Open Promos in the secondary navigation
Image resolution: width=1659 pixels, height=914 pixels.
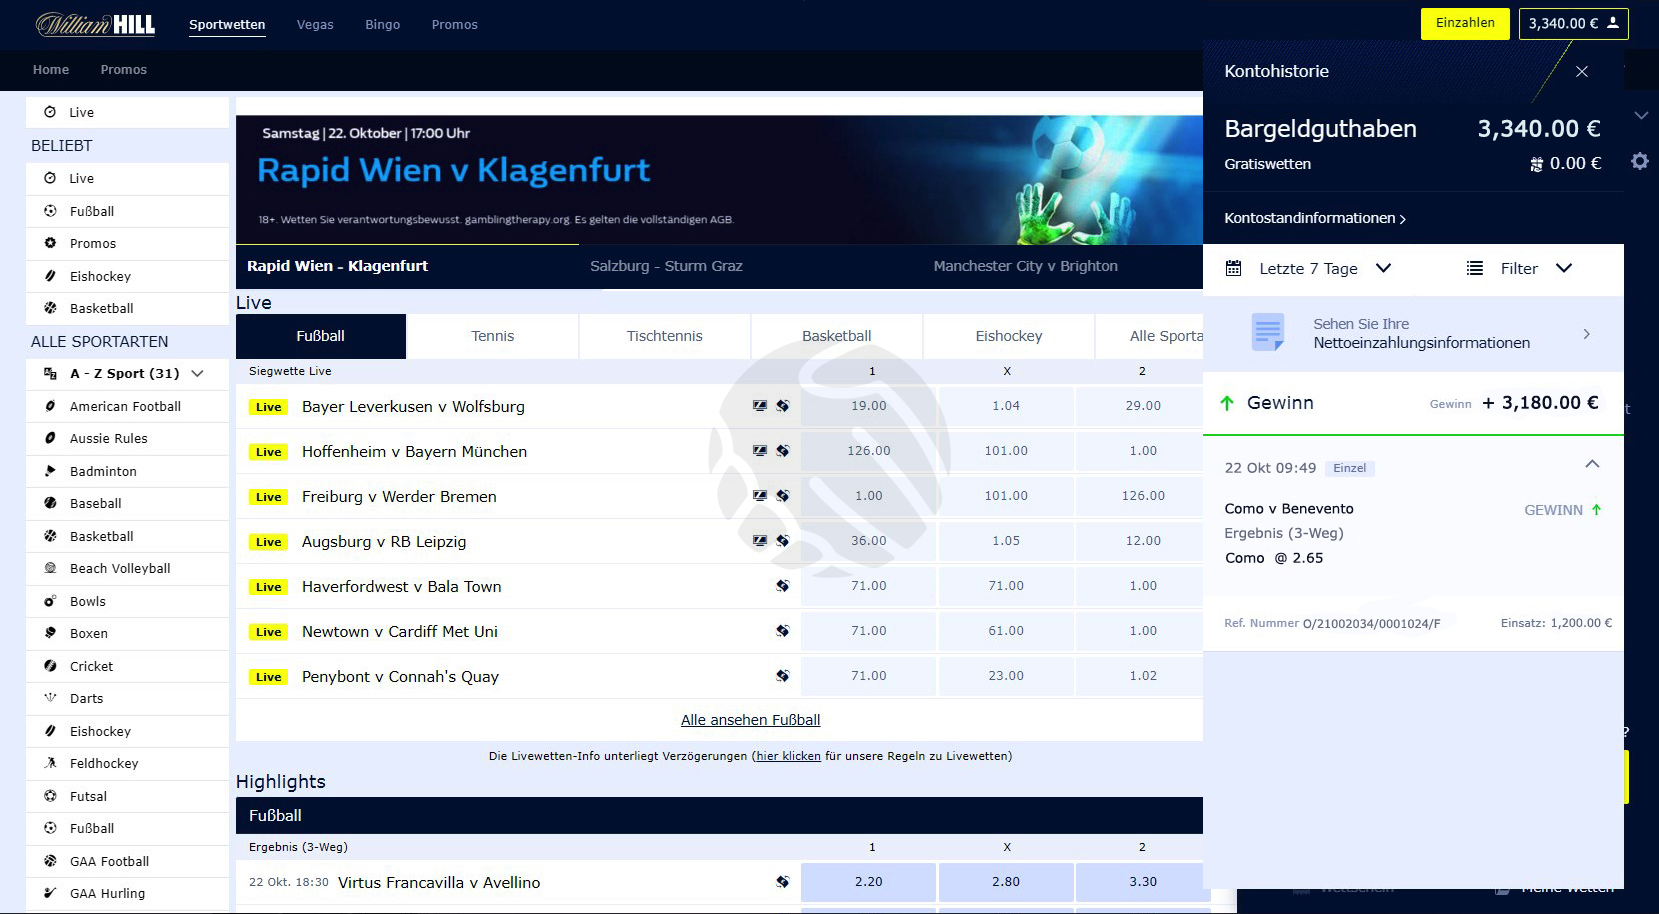[x=124, y=70]
